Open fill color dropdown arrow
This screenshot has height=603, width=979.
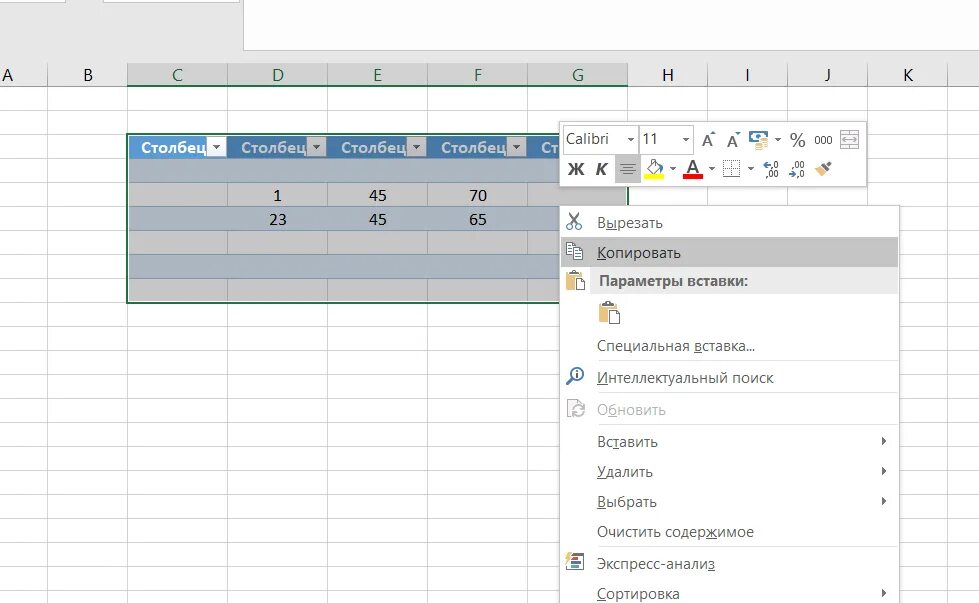pyautogui.click(x=672, y=169)
